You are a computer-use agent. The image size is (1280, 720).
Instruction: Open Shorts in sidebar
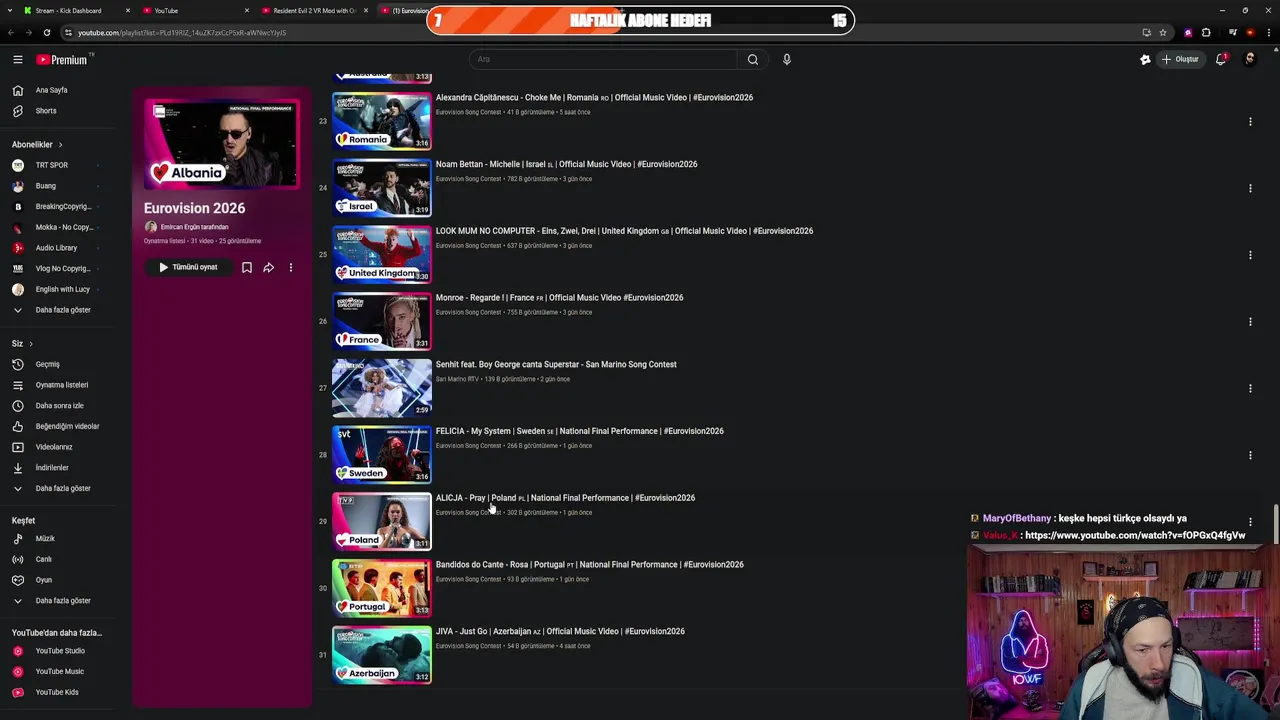(x=46, y=111)
